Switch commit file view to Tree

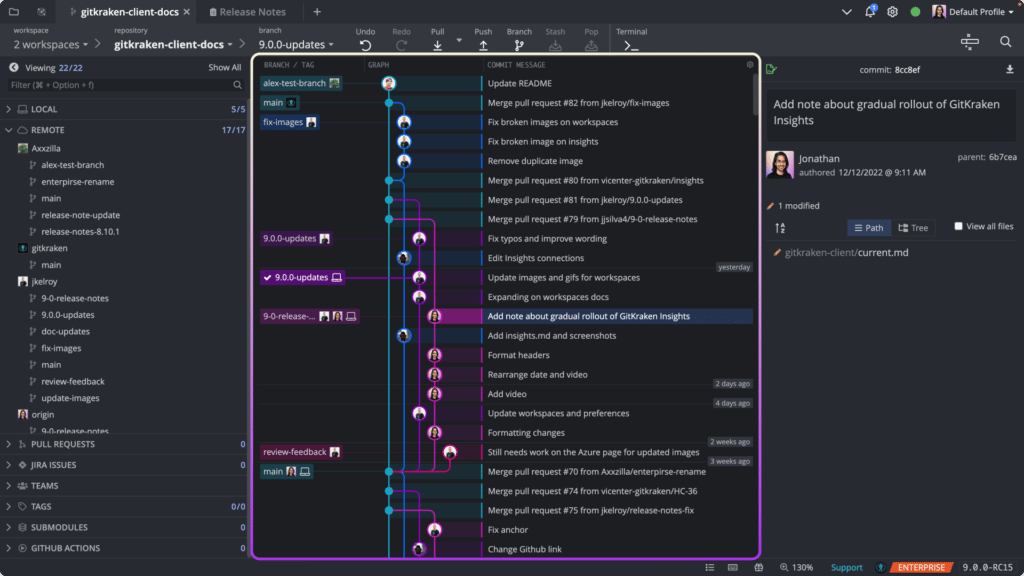913,227
